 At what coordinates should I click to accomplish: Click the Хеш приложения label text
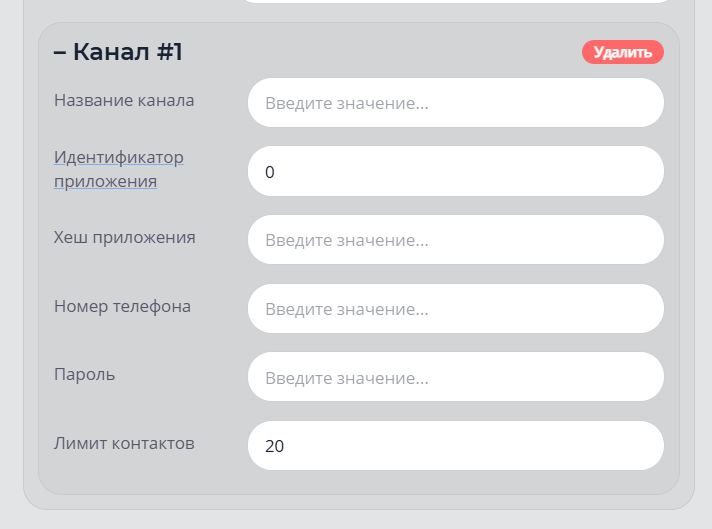click(x=124, y=237)
